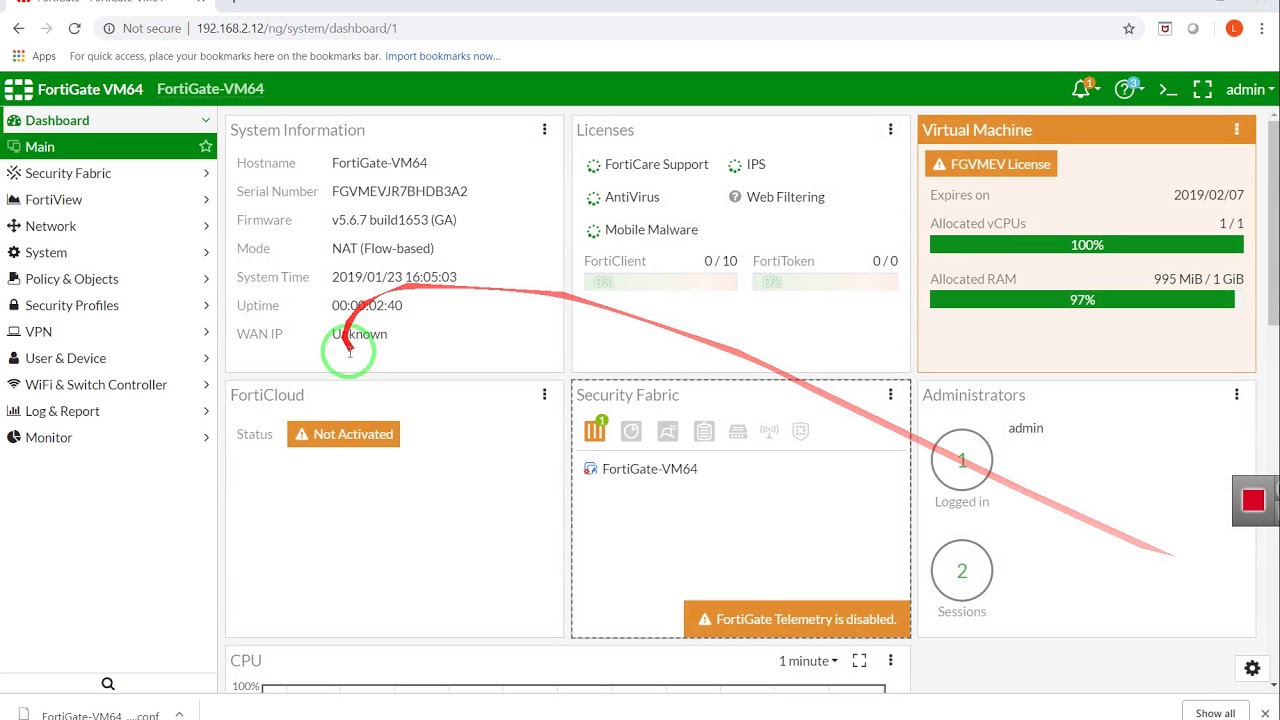Open Administrators widget options menu
Screen dimensions: 1280x720
click(x=1236, y=395)
